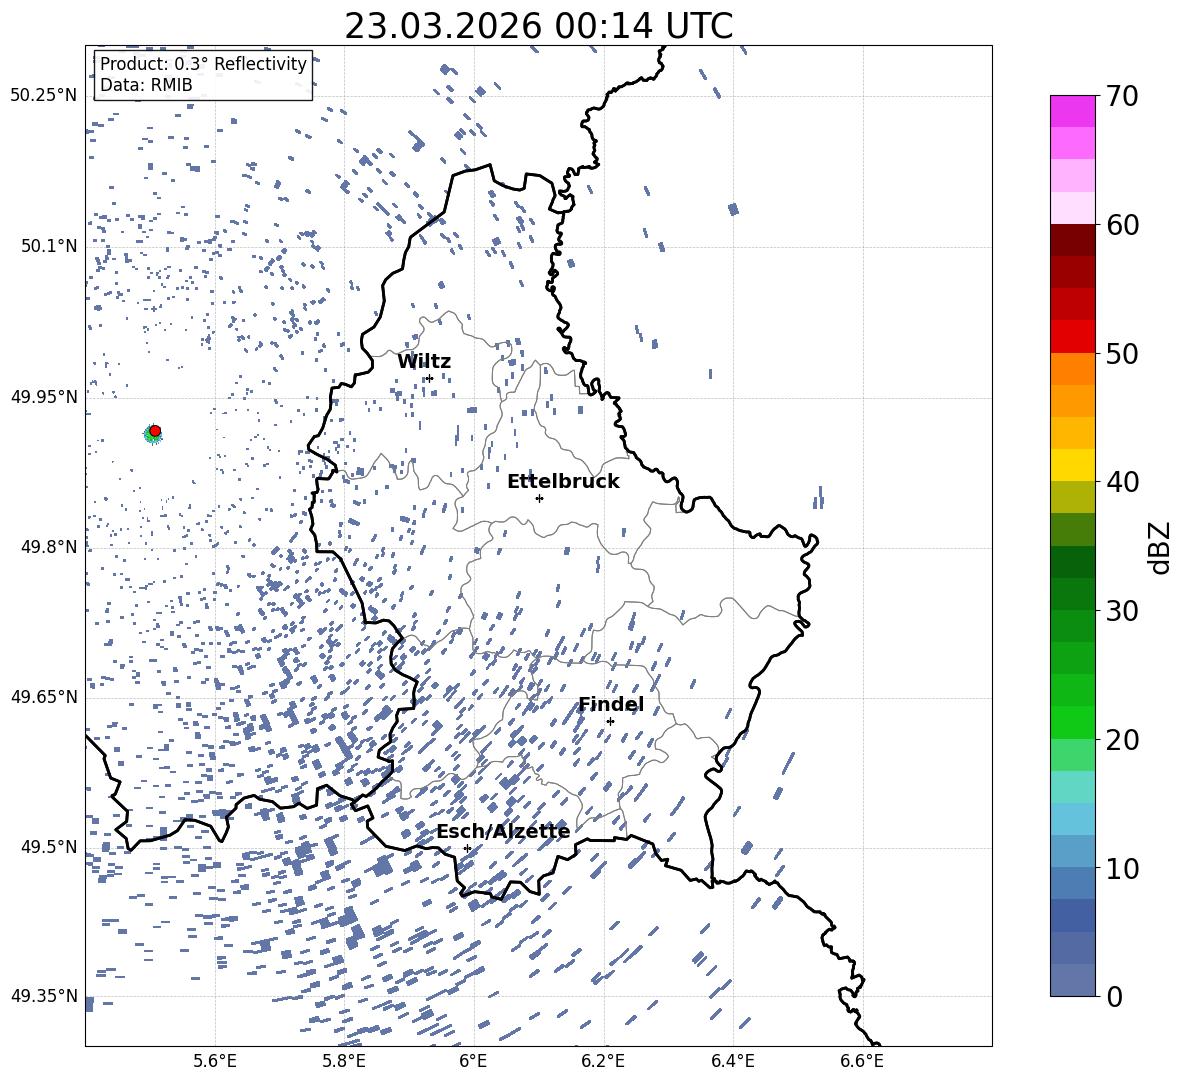
Task: Click the 6°E longitude label
Action: point(473,1061)
